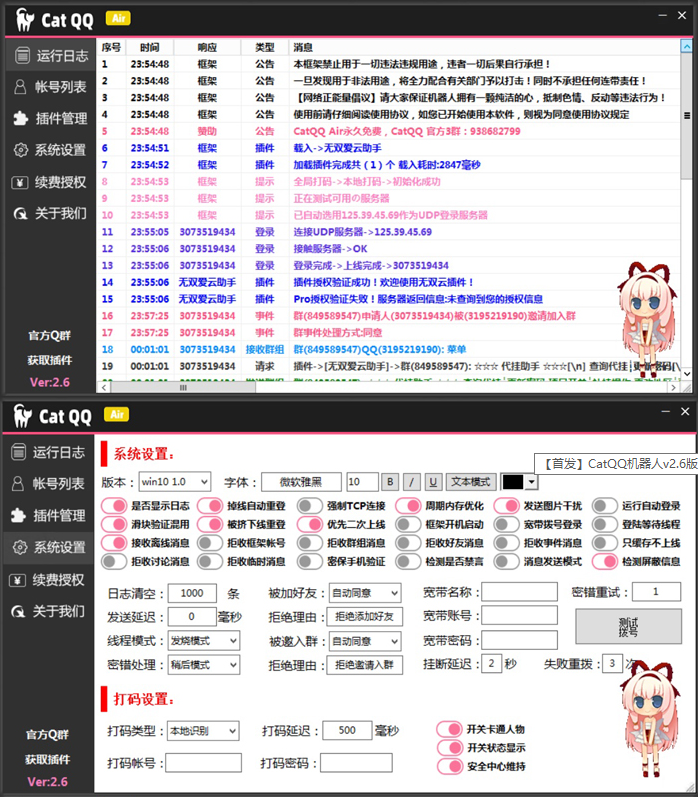The image size is (698, 797).
Task: Click 获取插件 link in bottom window
Action: point(48,760)
